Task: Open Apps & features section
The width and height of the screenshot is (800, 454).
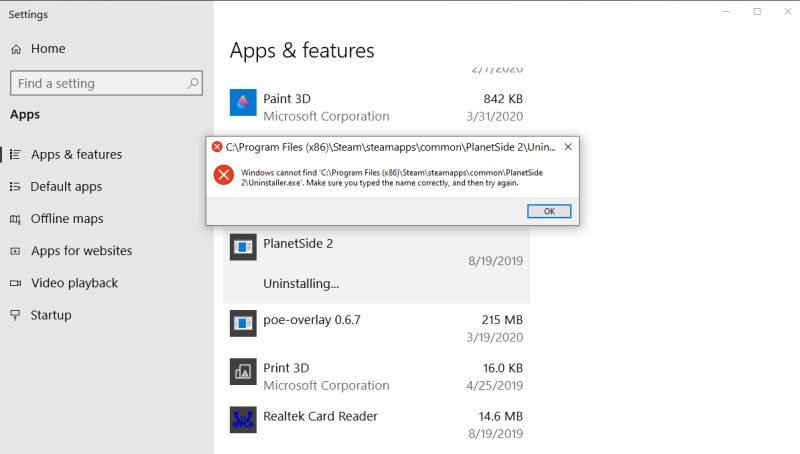Action: coord(77,154)
